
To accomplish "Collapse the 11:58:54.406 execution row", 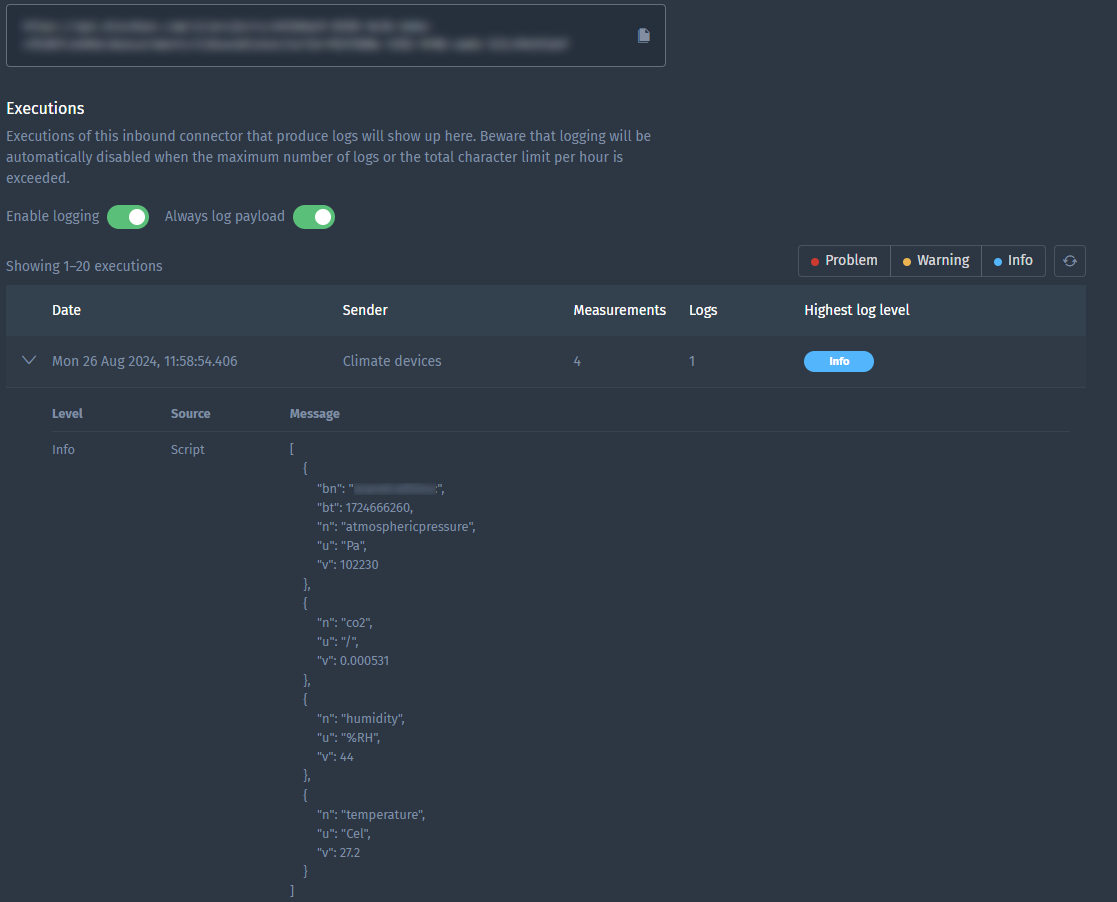I will pyautogui.click(x=29, y=361).
